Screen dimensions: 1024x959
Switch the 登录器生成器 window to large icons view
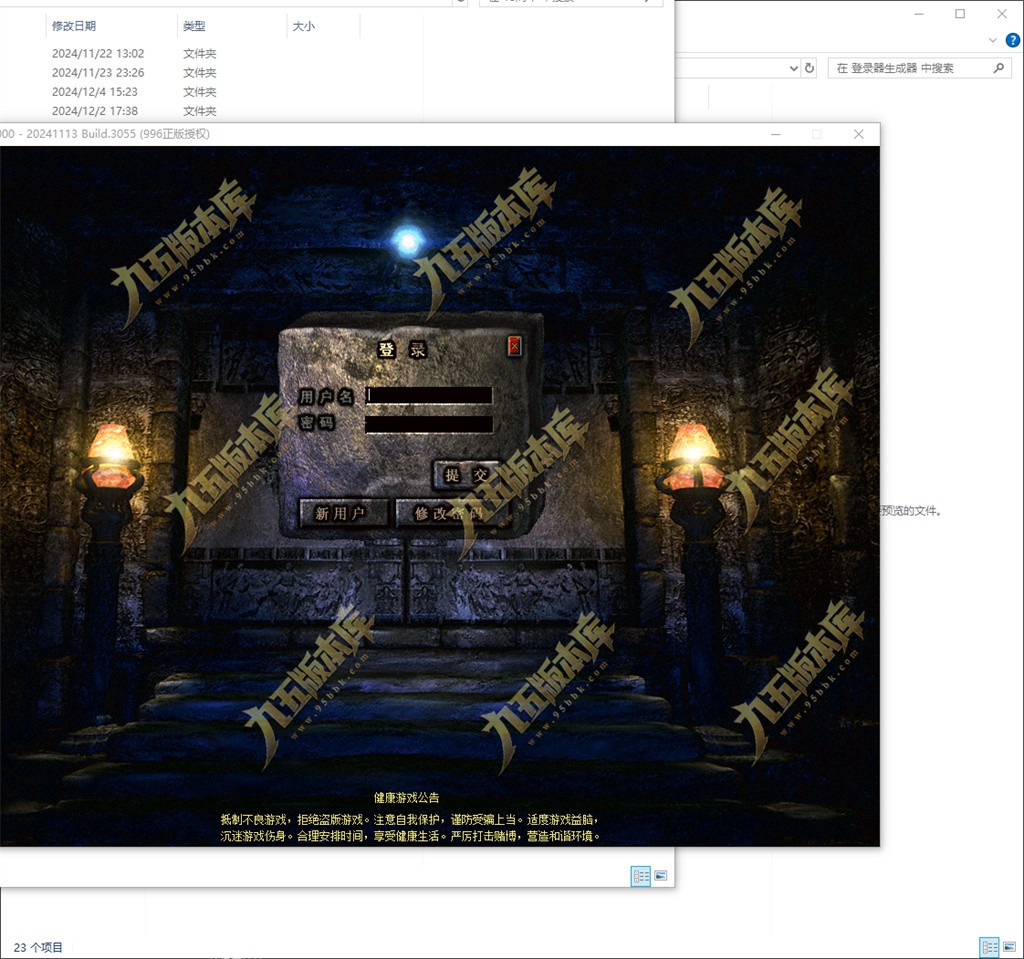click(1010, 947)
